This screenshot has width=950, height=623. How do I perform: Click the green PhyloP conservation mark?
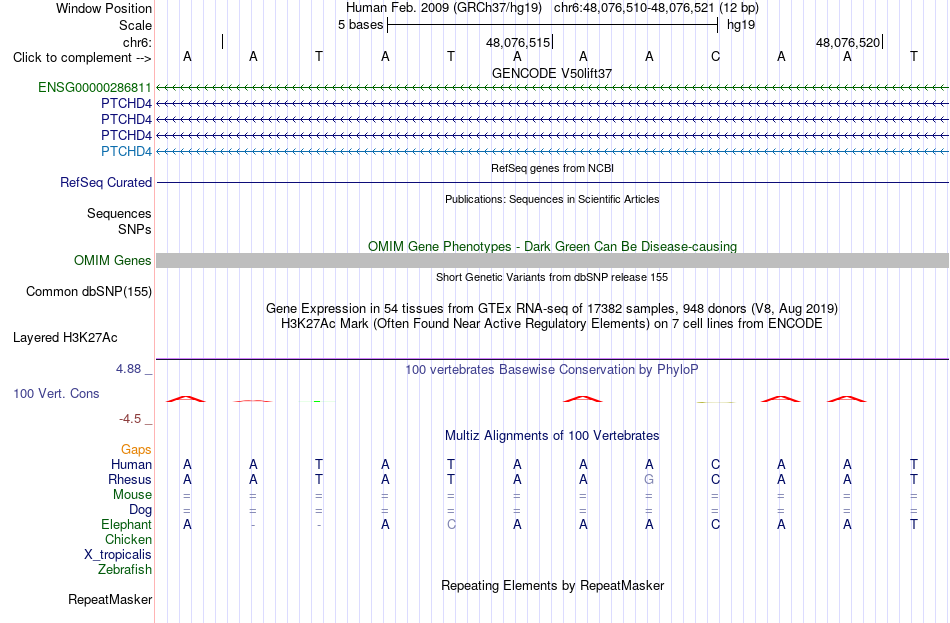[x=317, y=401]
